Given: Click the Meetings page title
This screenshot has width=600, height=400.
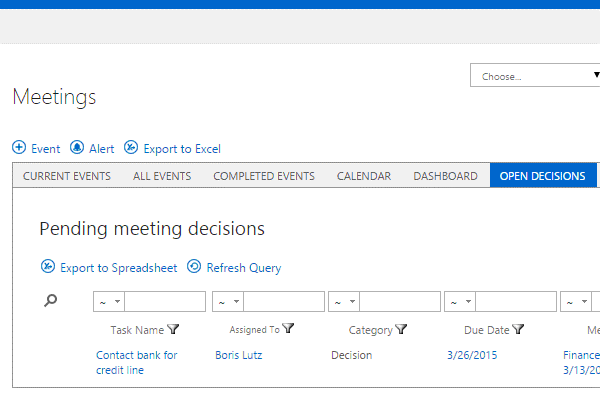Looking at the screenshot, I should 54,97.
